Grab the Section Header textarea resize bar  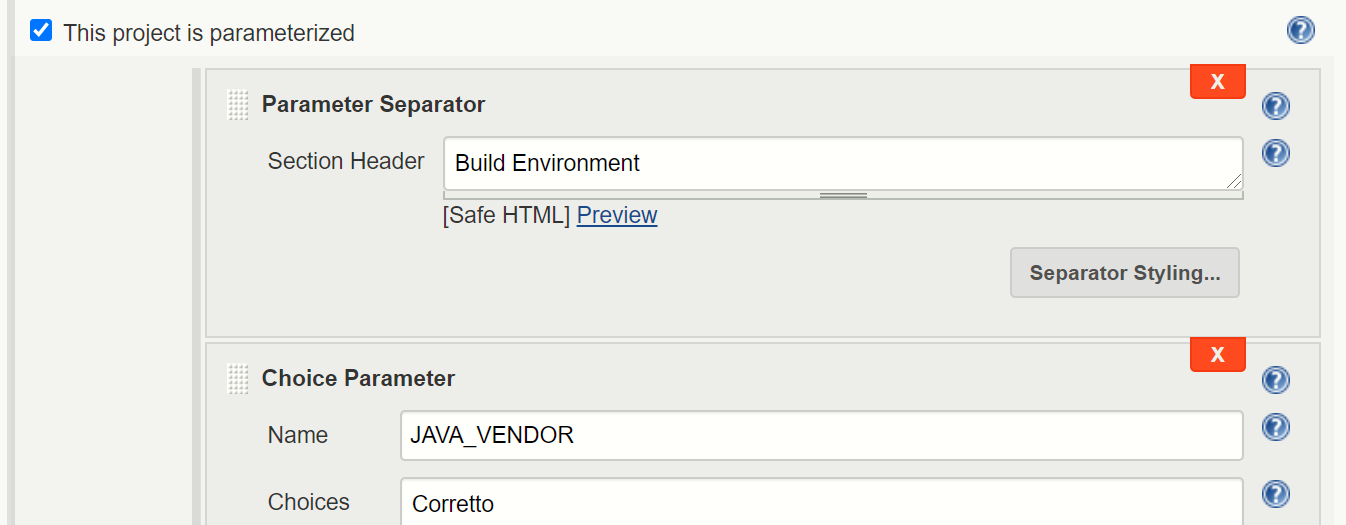tap(843, 195)
